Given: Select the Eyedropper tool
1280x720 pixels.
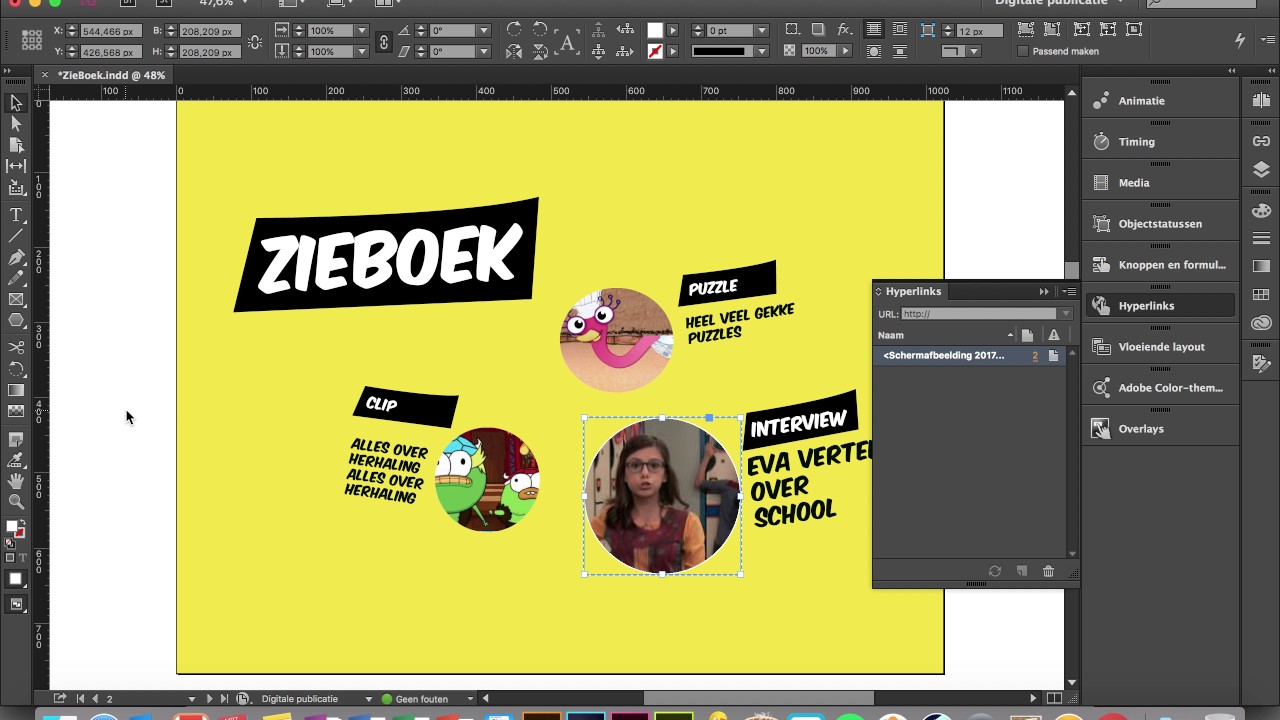Looking at the screenshot, I should pyautogui.click(x=16, y=460).
